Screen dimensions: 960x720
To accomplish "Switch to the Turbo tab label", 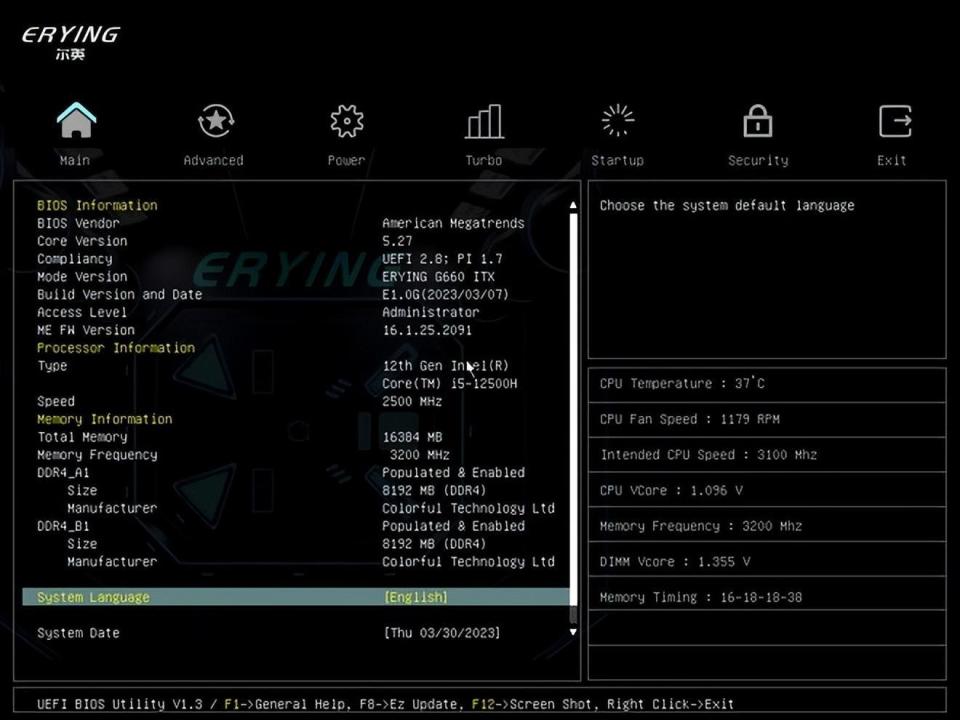I will [x=484, y=160].
